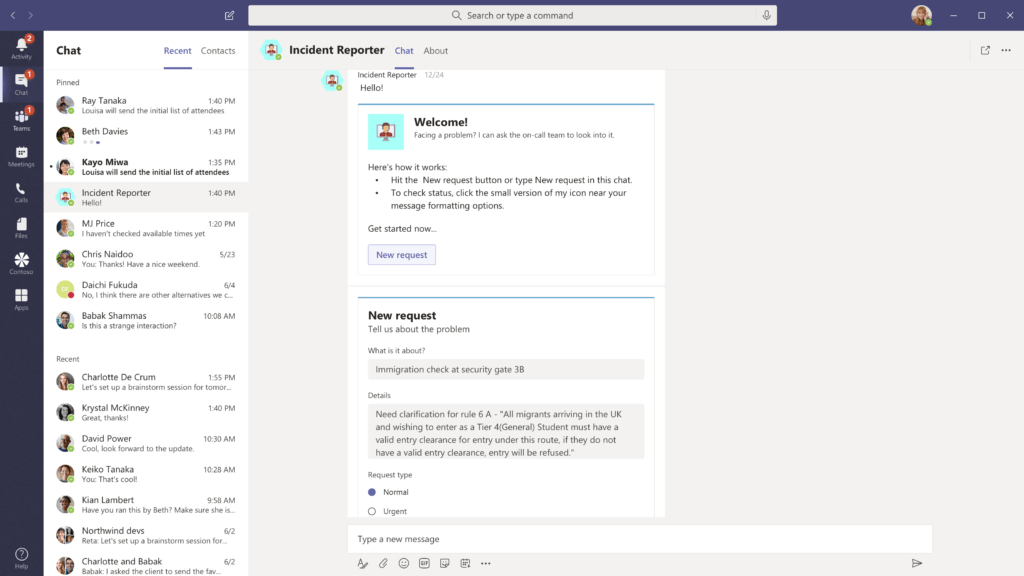Image resolution: width=1024 pixels, height=576 pixels.
Task: Switch to the About tab
Action: 435,50
